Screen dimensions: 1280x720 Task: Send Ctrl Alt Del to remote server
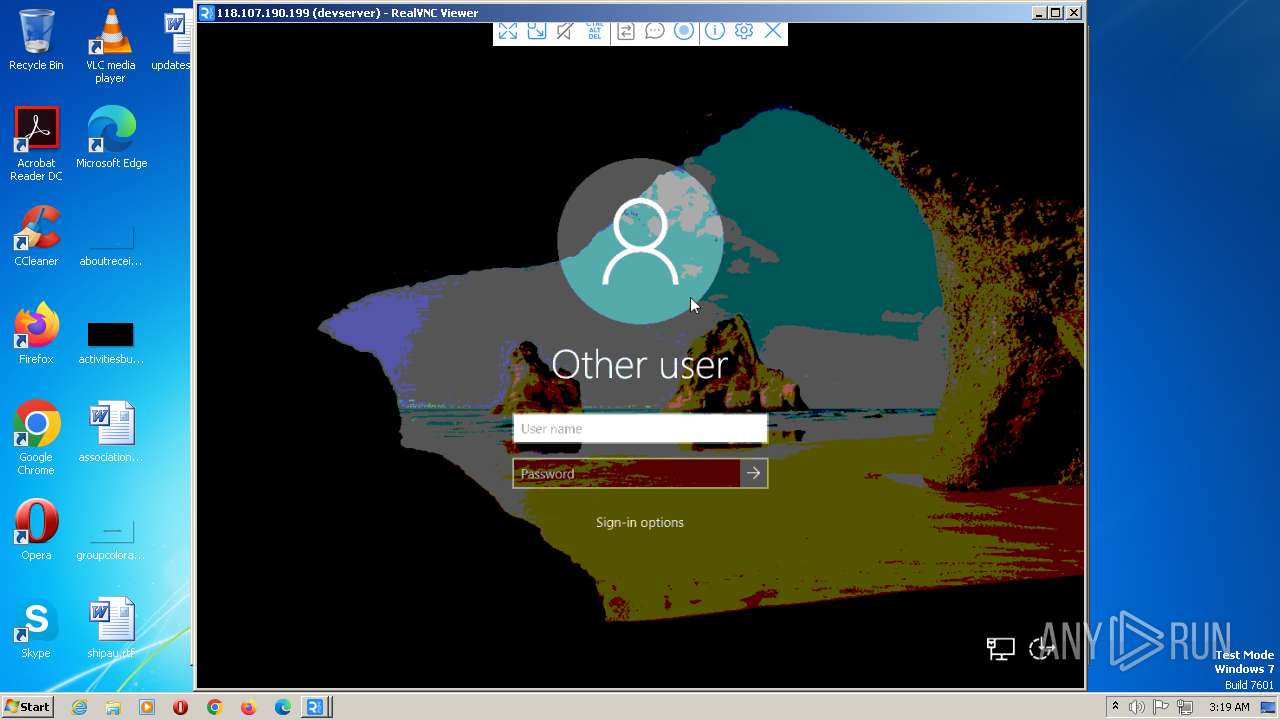[x=595, y=31]
